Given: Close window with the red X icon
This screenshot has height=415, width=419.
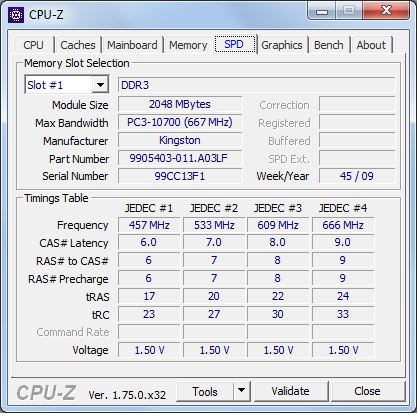Looking at the screenshot, I should click(386, 11).
